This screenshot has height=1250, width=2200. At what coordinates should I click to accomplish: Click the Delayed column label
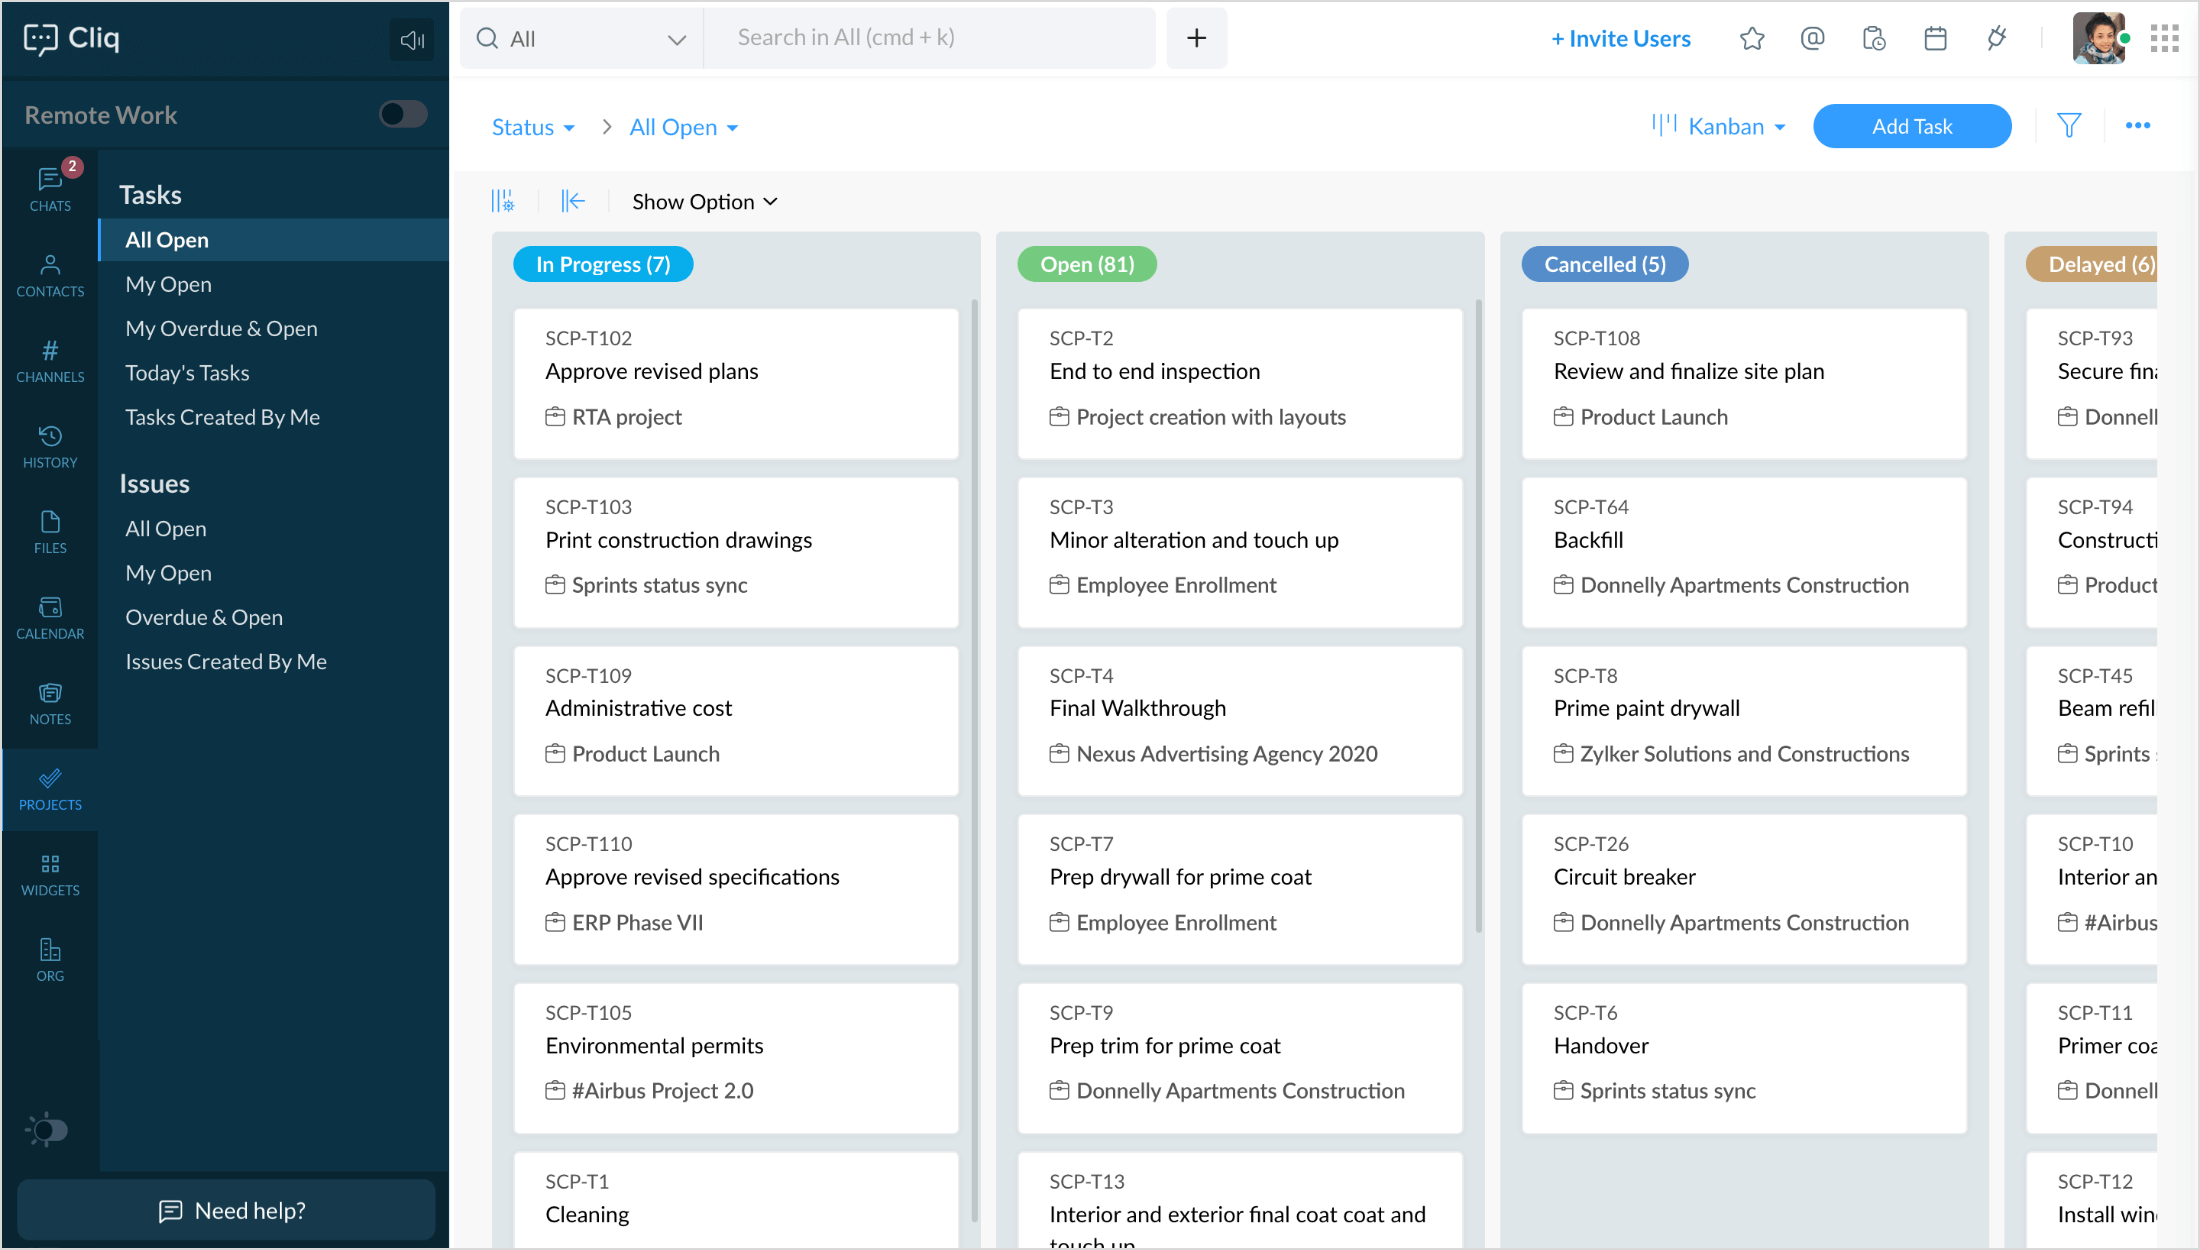pos(2092,264)
